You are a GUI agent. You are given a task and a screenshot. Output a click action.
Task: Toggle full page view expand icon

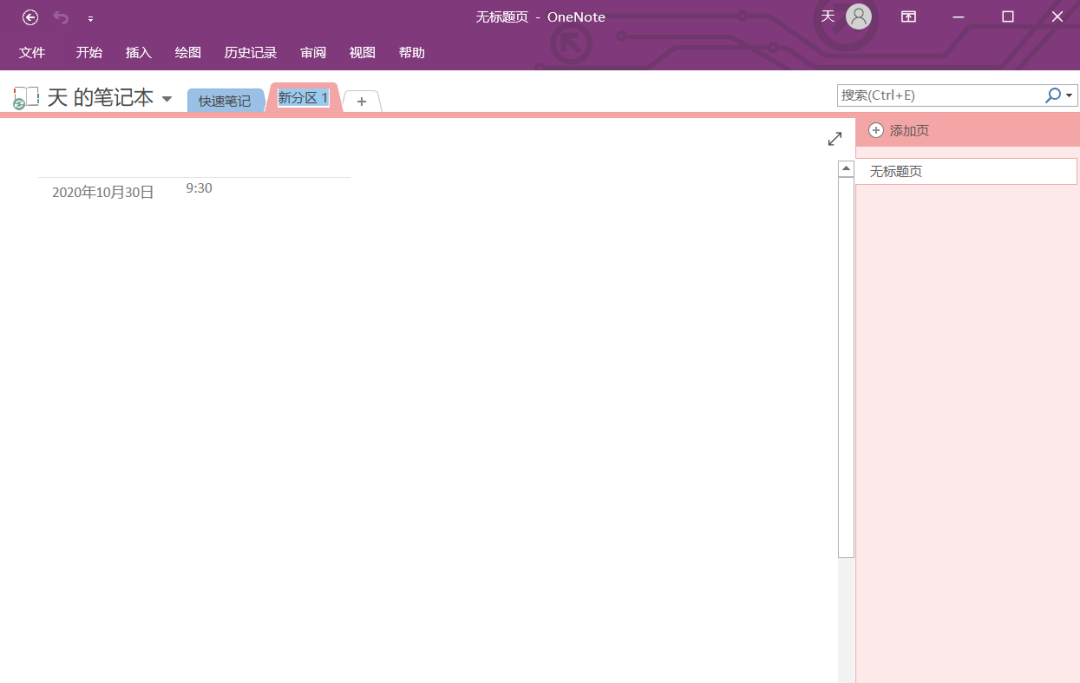(835, 139)
